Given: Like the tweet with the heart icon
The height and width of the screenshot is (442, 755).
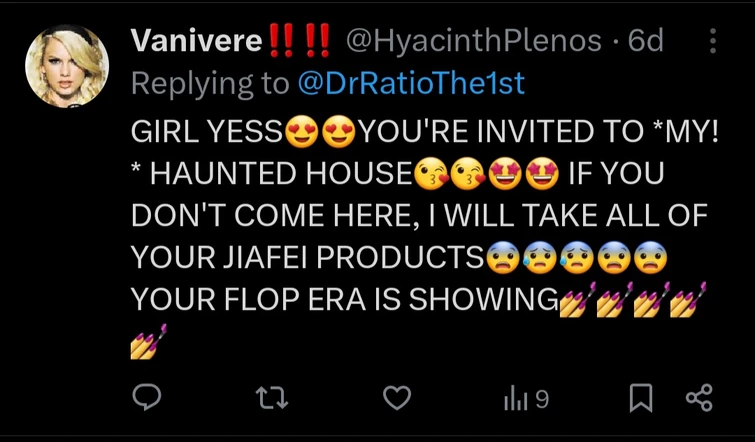Looking at the screenshot, I should [397, 398].
